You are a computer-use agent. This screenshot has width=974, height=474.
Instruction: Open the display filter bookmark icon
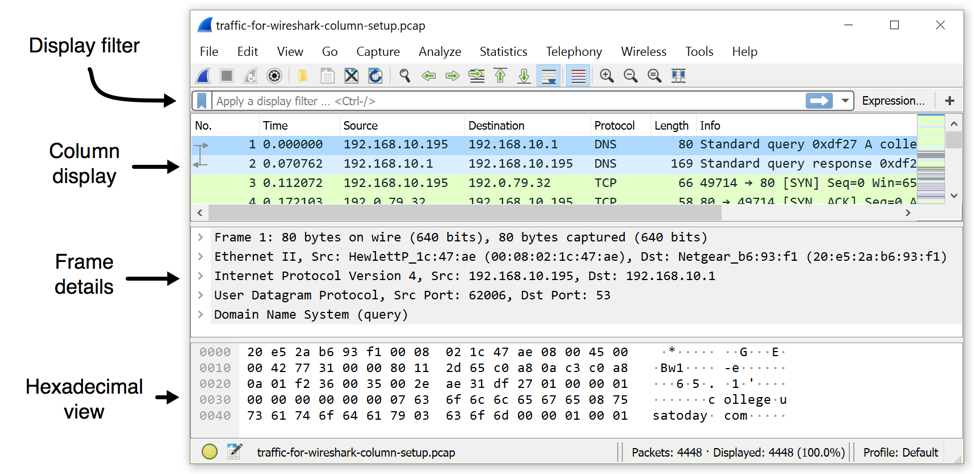coord(201,101)
